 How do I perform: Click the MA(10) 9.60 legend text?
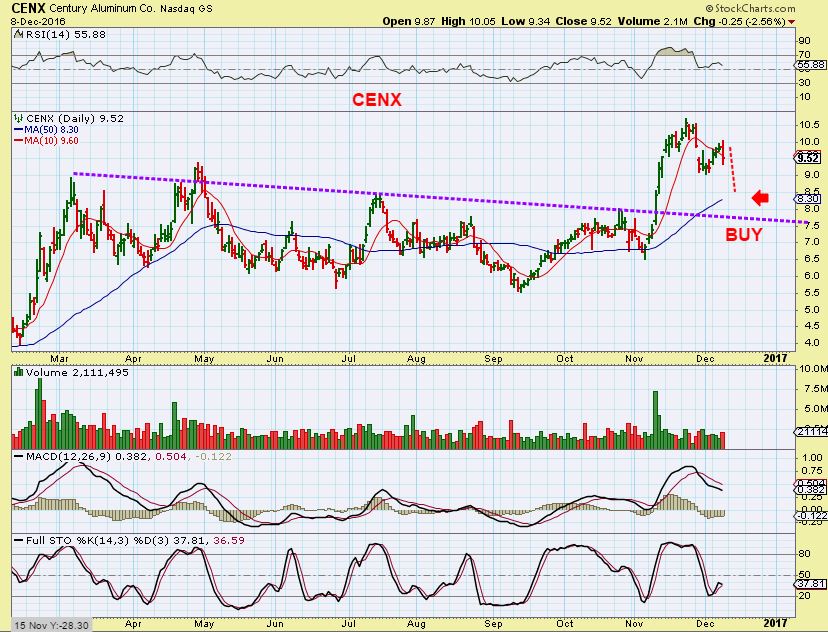point(51,141)
